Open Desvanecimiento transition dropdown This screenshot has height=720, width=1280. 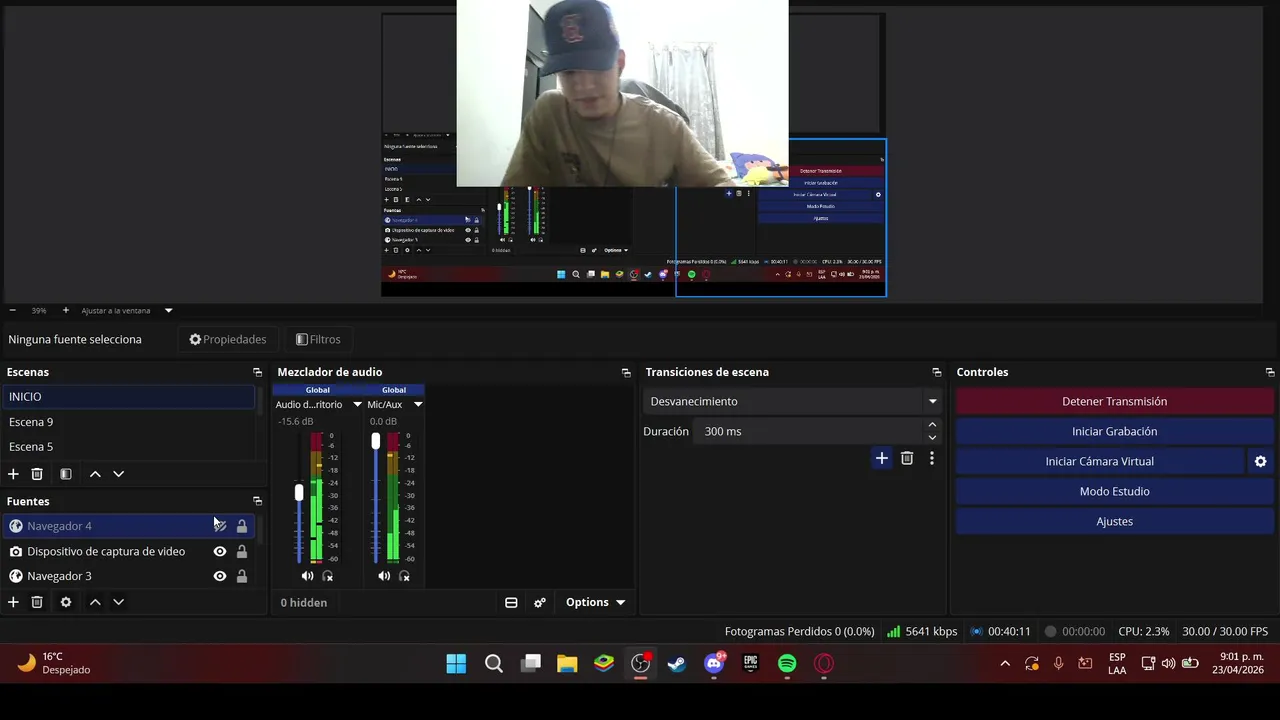click(793, 401)
